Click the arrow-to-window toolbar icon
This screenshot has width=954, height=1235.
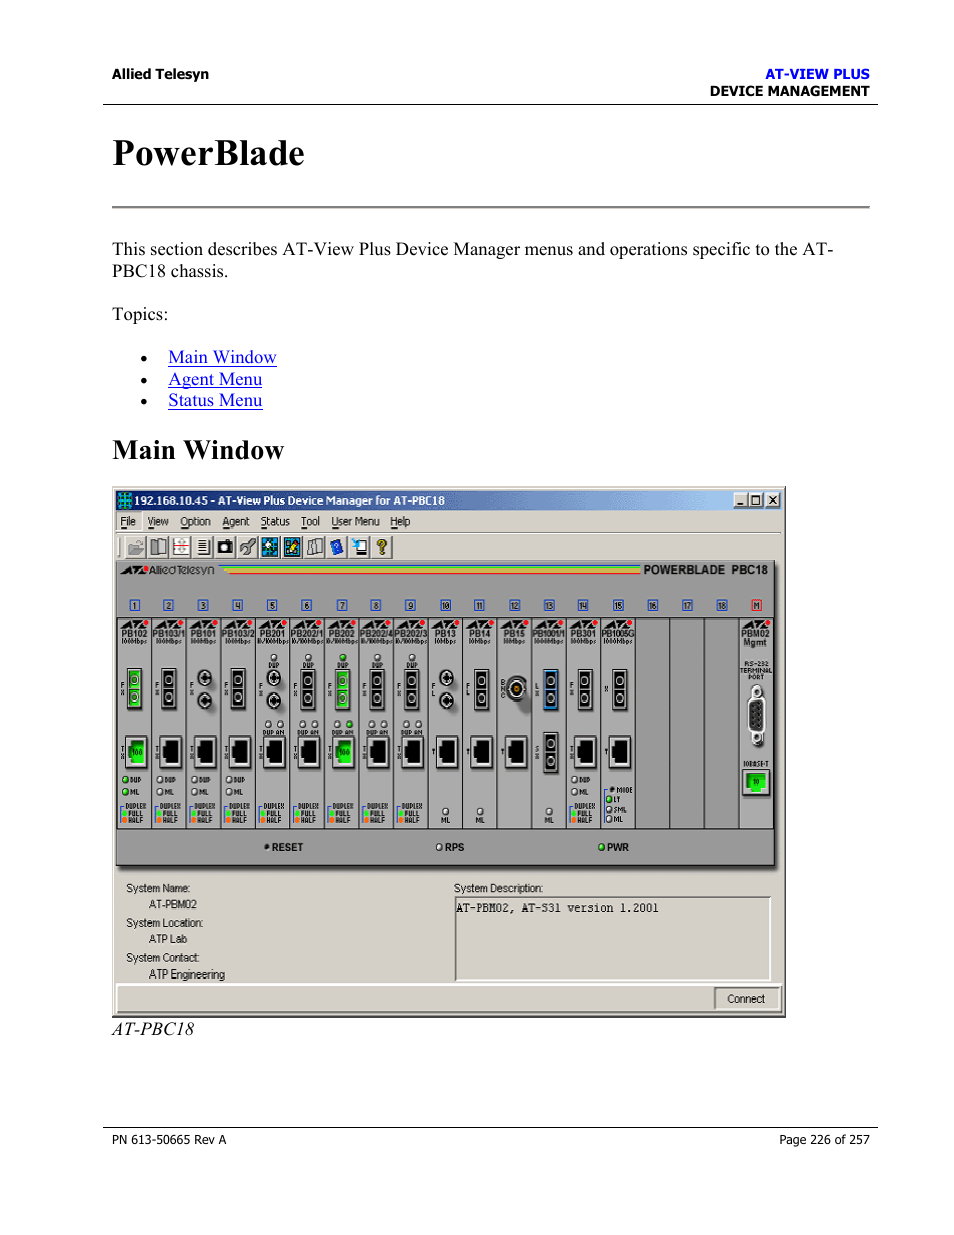[x=359, y=547]
